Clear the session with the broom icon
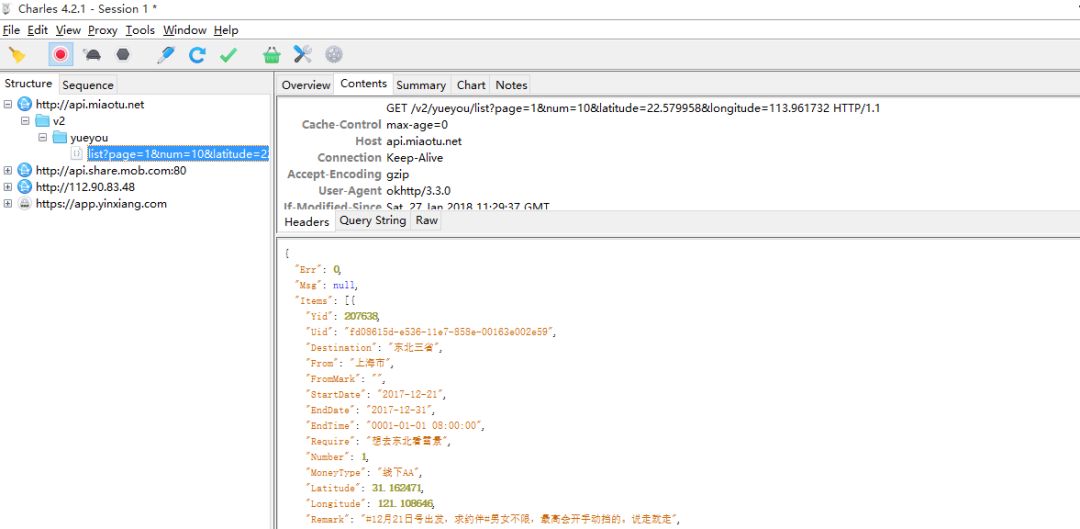The image size is (1080, 529). [x=17, y=55]
